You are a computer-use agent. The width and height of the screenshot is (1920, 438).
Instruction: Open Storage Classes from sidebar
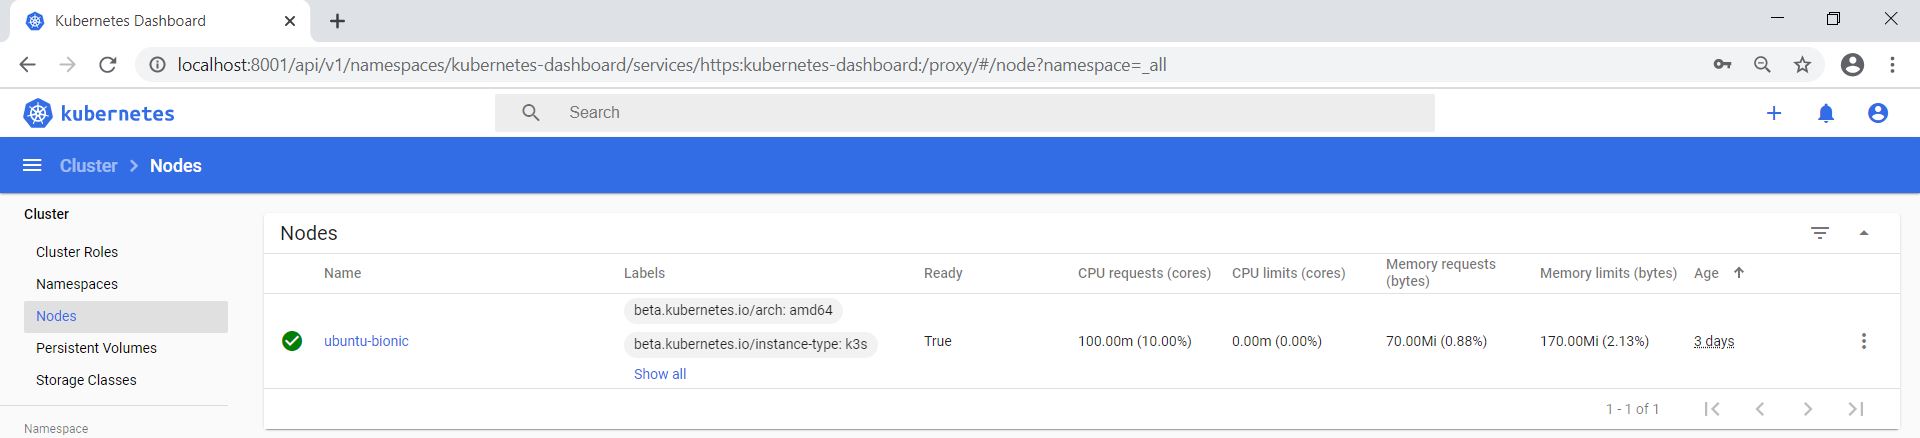point(86,380)
